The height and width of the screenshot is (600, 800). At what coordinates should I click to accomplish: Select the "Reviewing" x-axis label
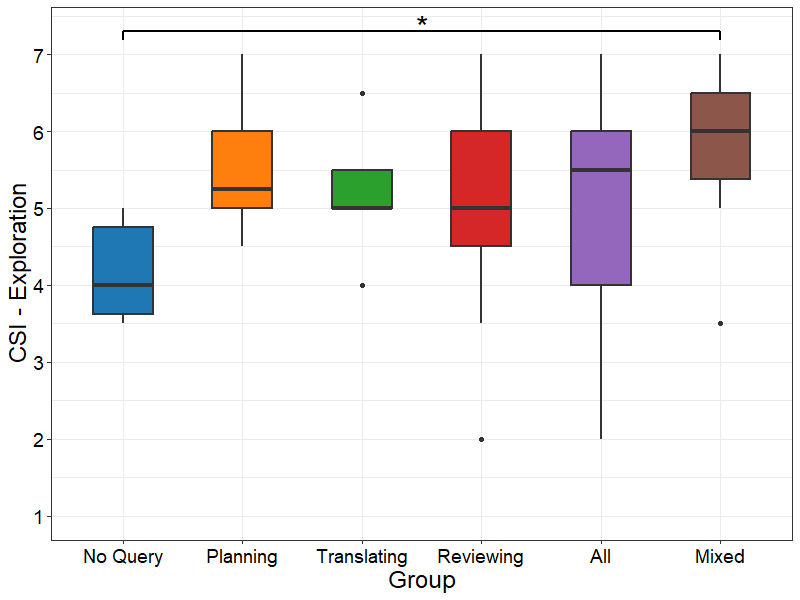[481, 557]
